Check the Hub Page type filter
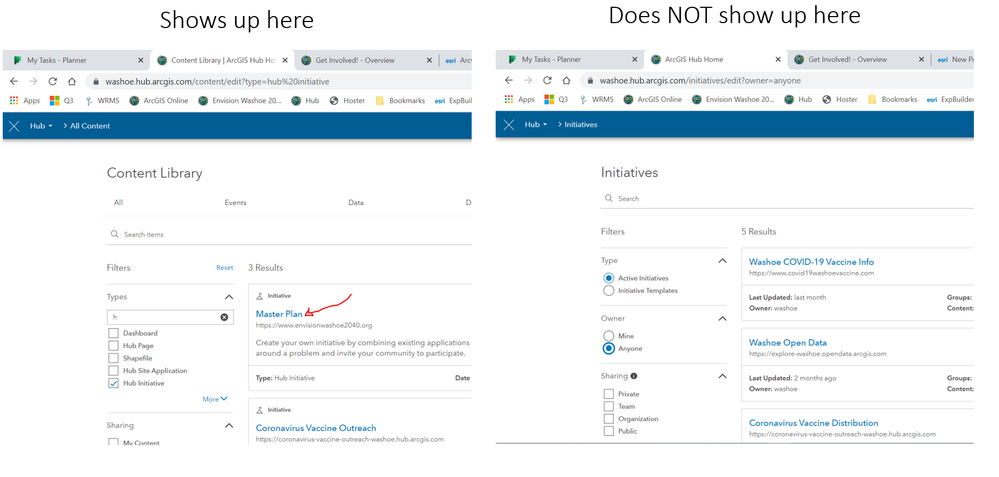 click(x=113, y=346)
